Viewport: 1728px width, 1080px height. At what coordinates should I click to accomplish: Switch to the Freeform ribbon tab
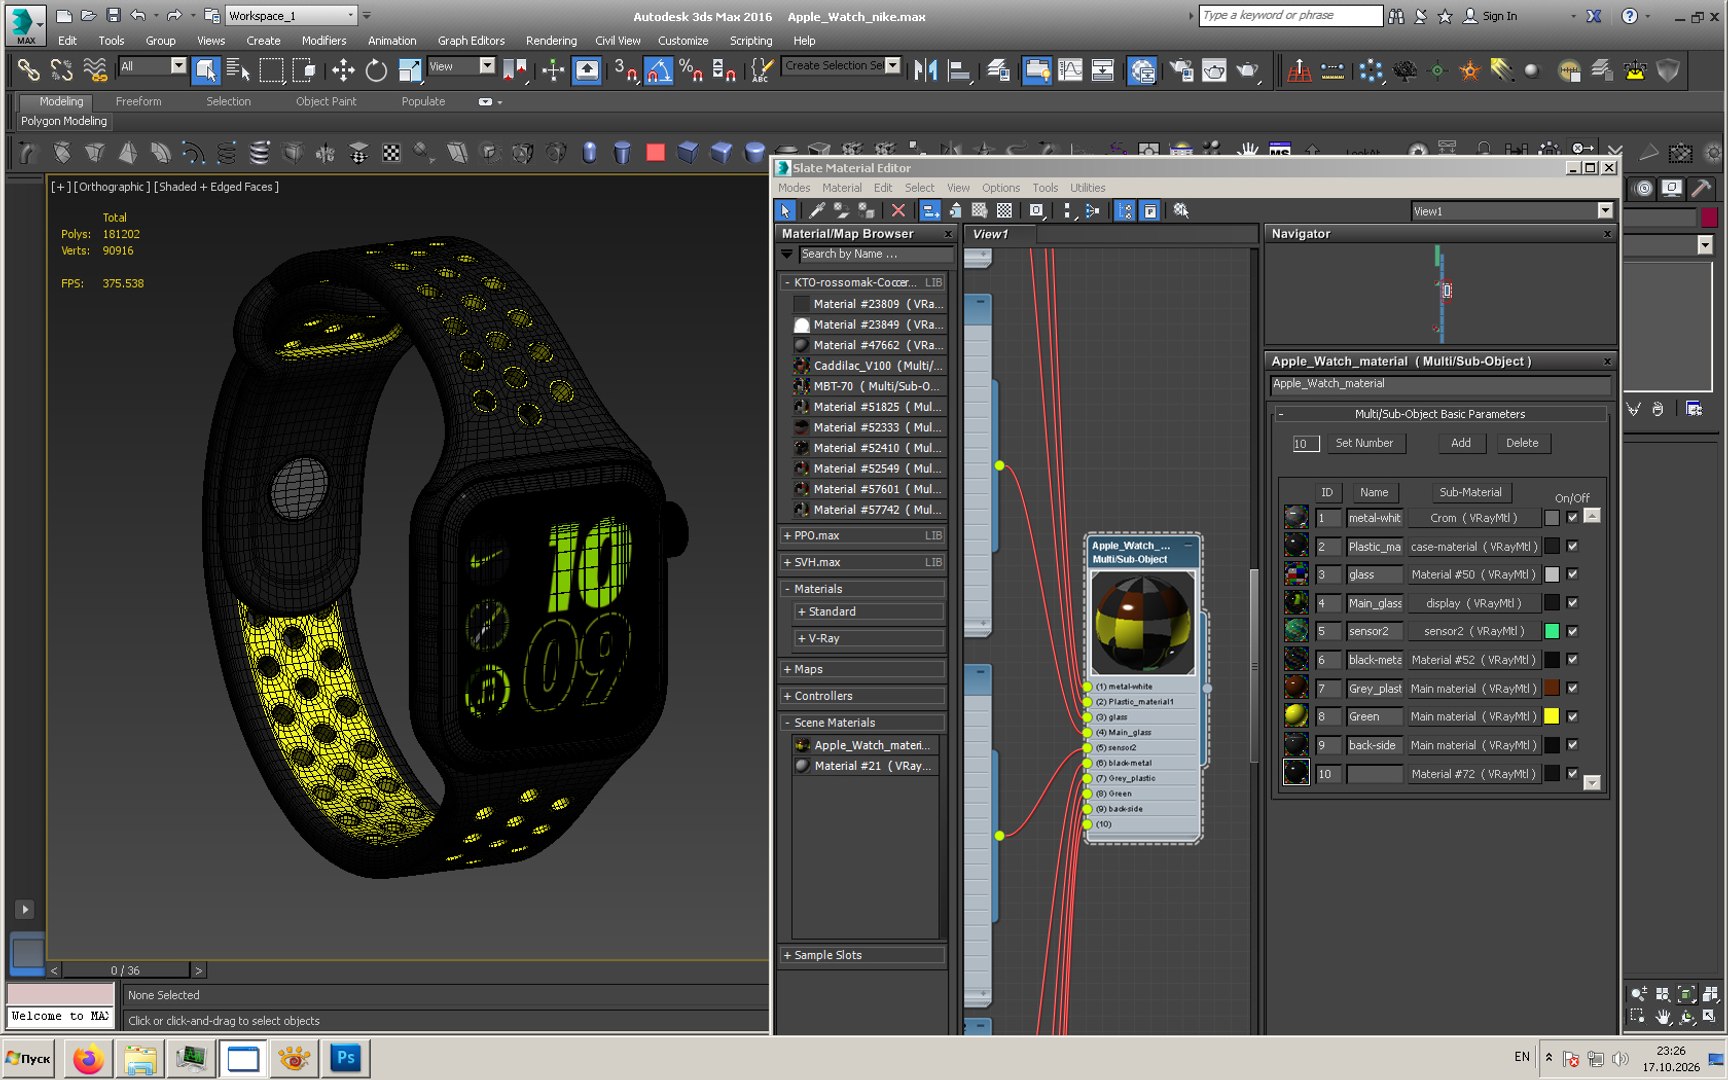138,102
